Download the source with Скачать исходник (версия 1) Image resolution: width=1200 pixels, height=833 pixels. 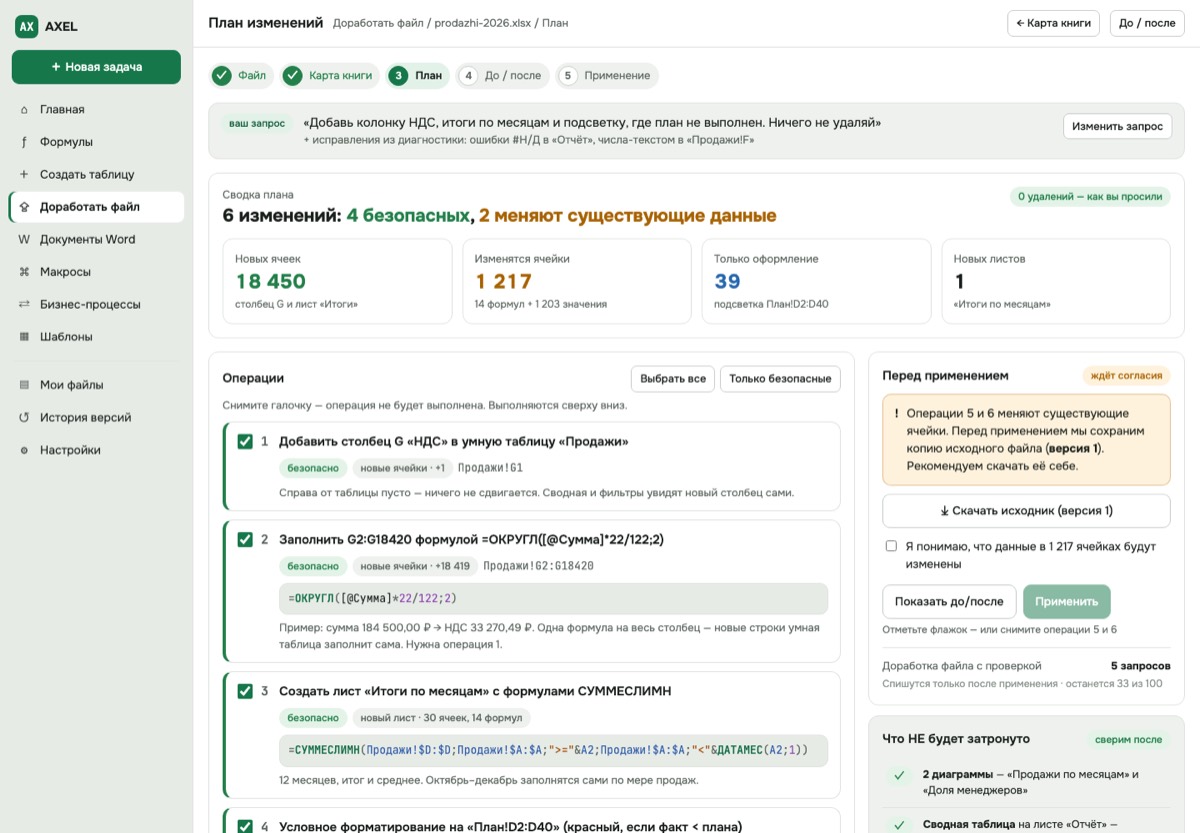[x=1026, y=511]
